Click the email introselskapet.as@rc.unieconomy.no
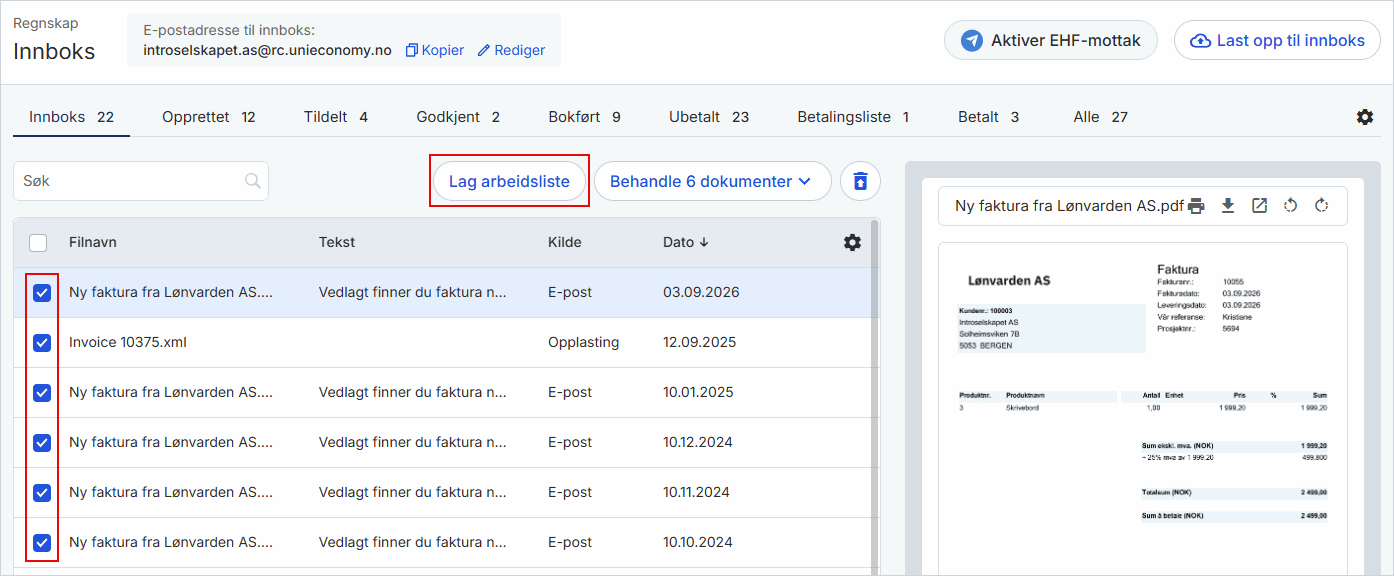The image size is (1394, 576). [268, 50]
